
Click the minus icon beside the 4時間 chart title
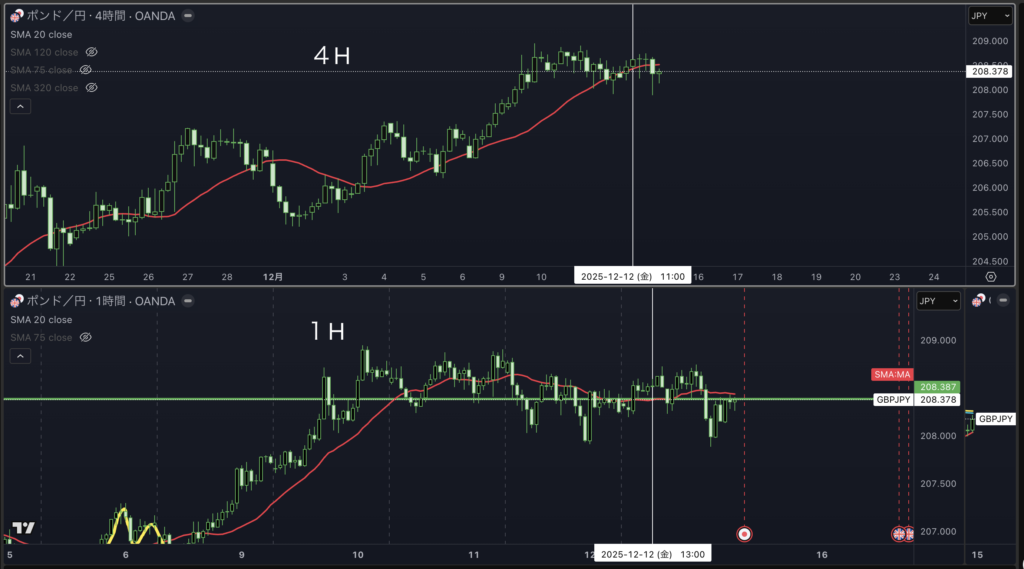(190, 16)
